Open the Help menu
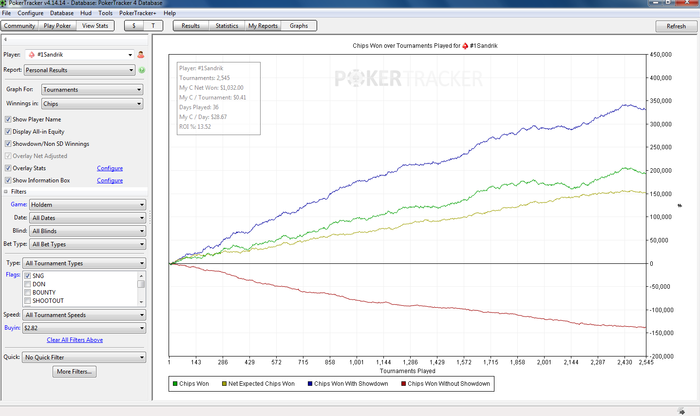The image size is (700, 416). (170, 13)
